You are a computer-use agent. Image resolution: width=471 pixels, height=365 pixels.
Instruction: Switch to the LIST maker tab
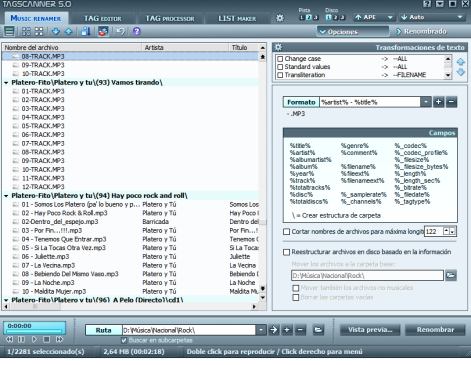[x=237, y=19]
